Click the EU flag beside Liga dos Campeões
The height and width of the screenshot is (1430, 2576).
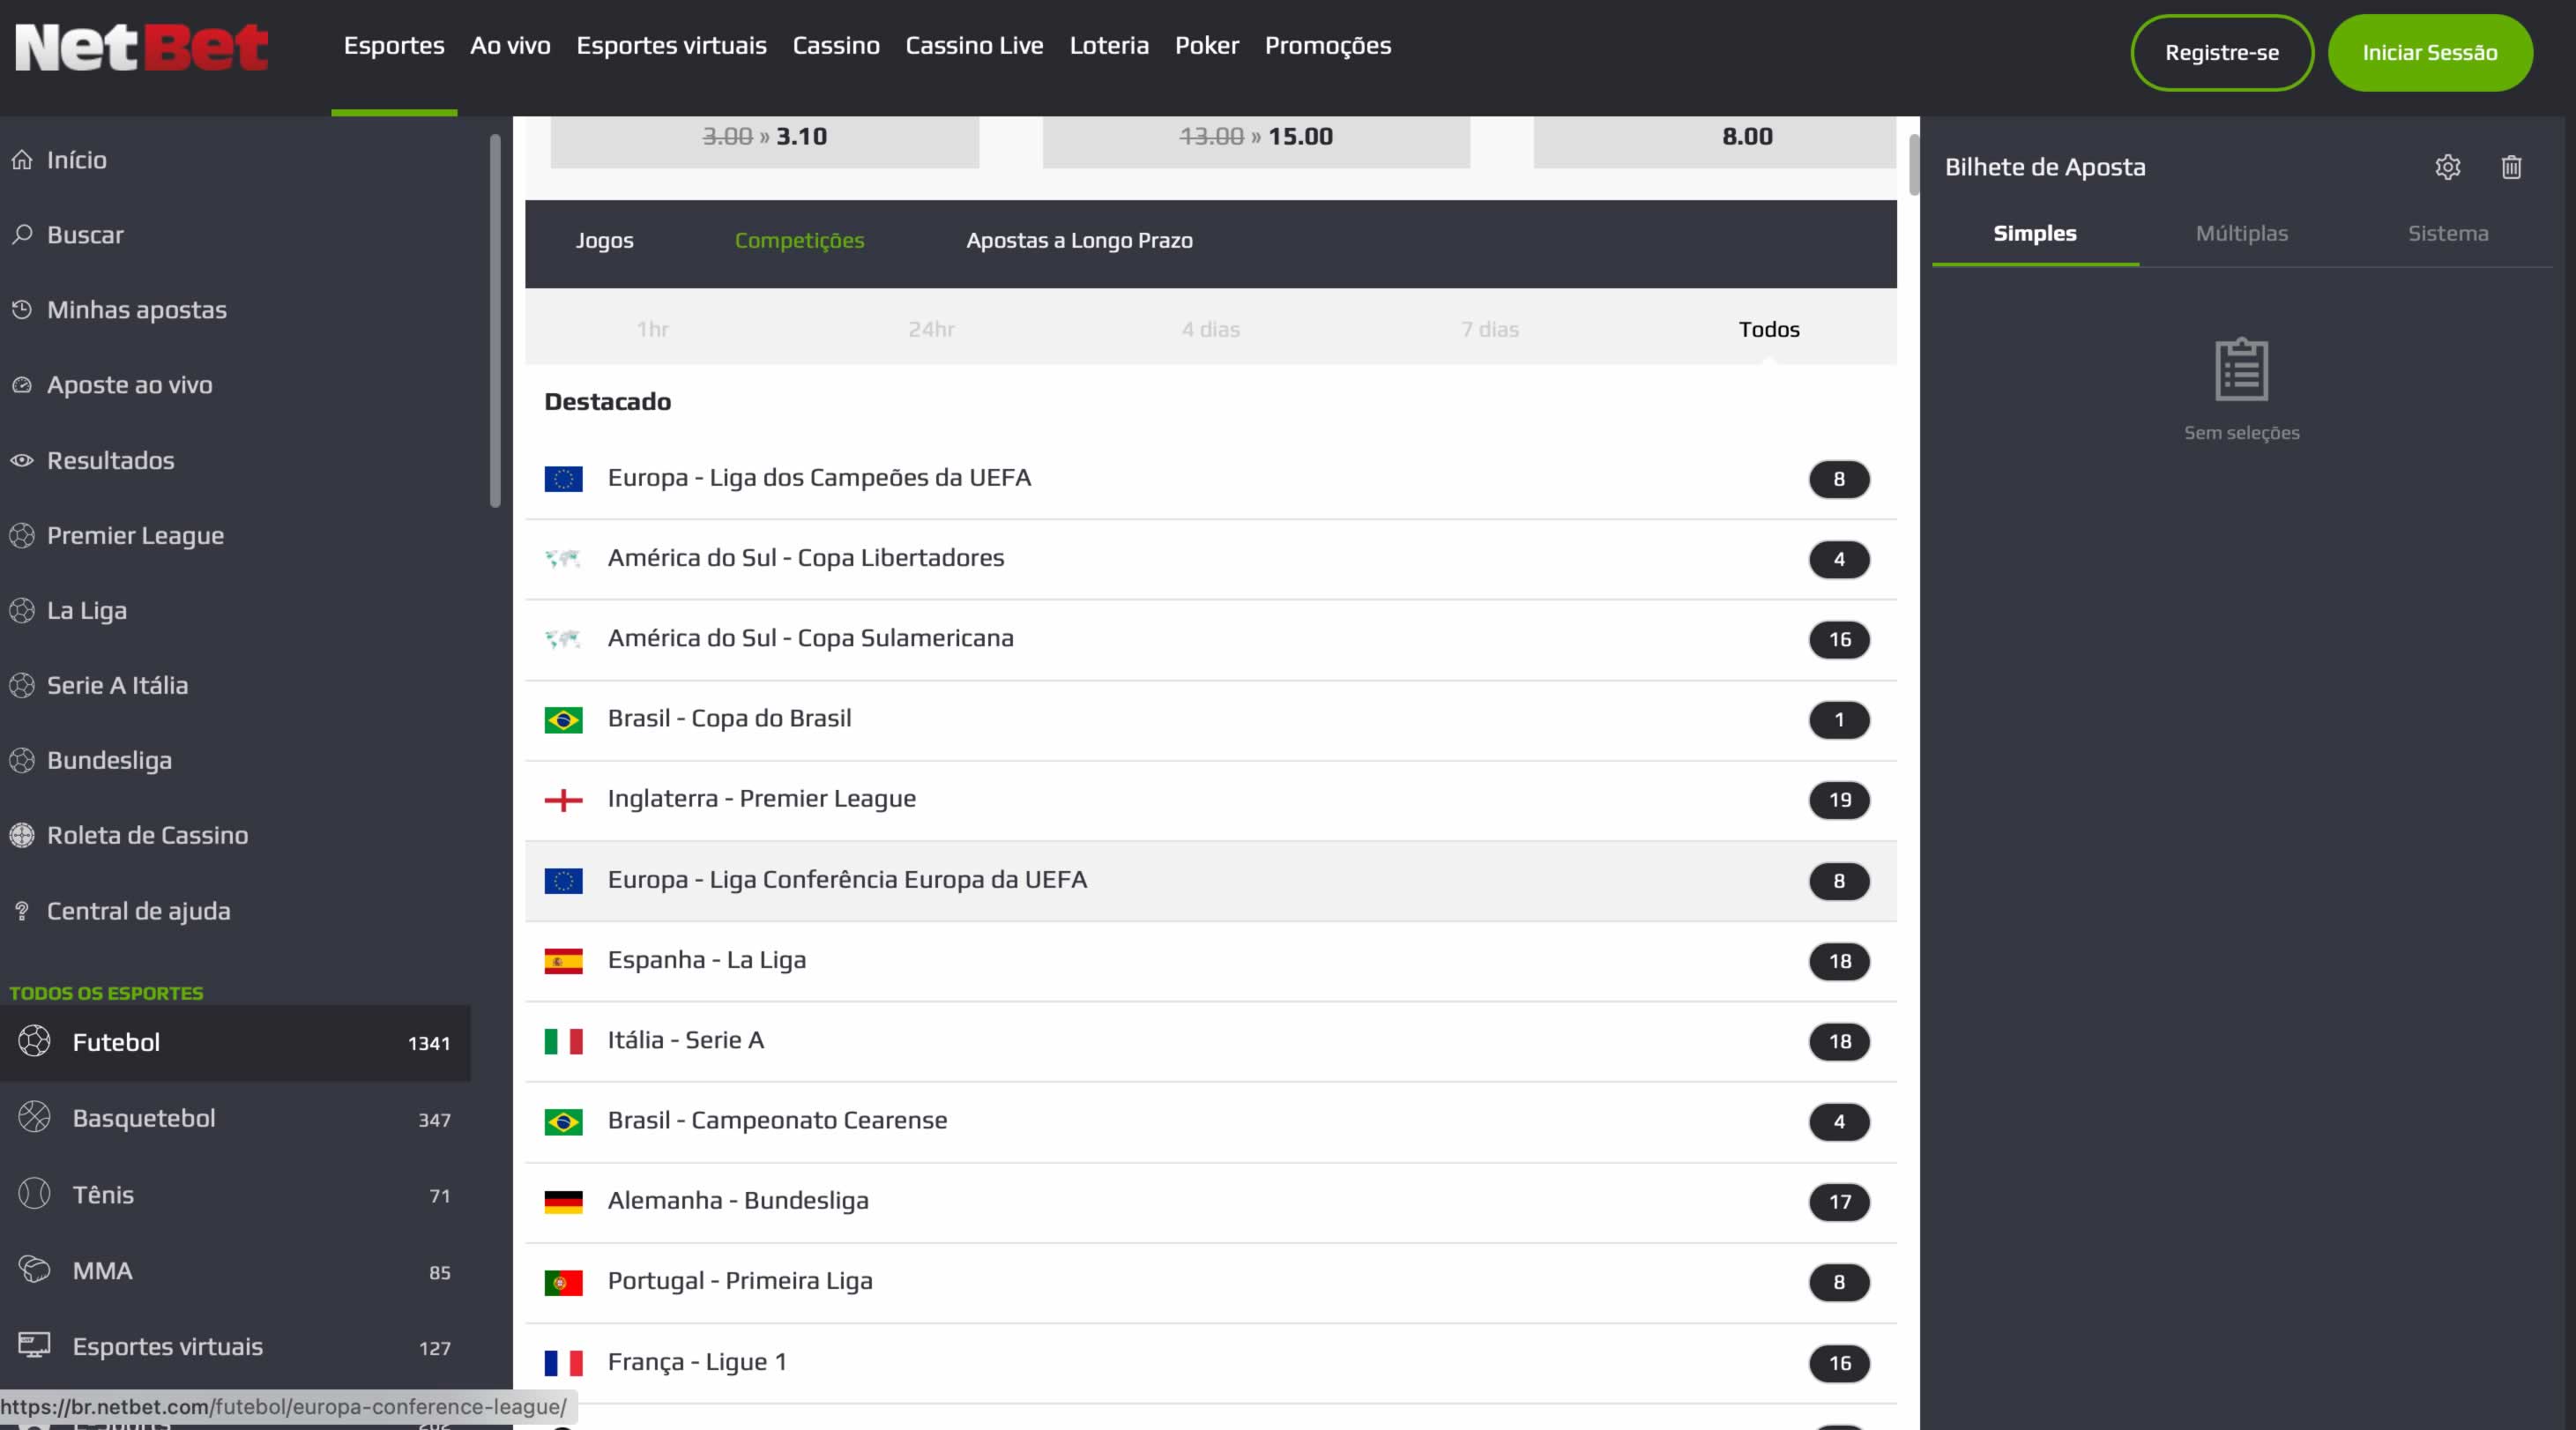[x=563, y=479]
